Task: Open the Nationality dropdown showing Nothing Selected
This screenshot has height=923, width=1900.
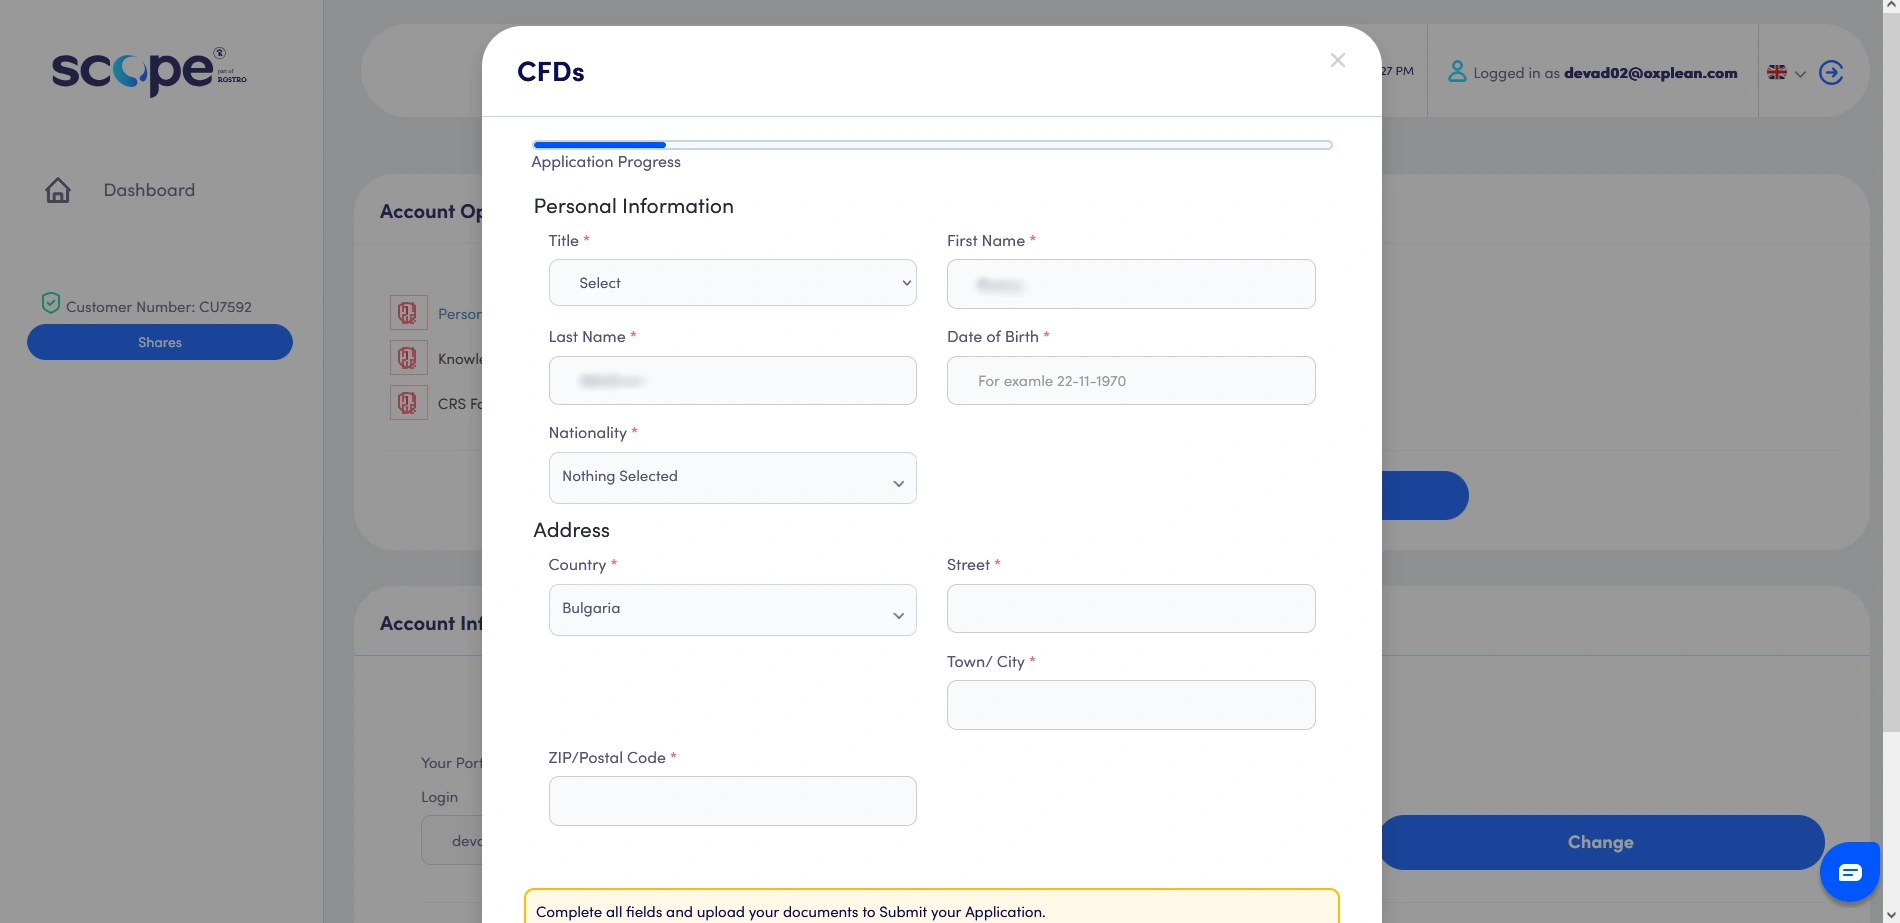Action: 732,477
